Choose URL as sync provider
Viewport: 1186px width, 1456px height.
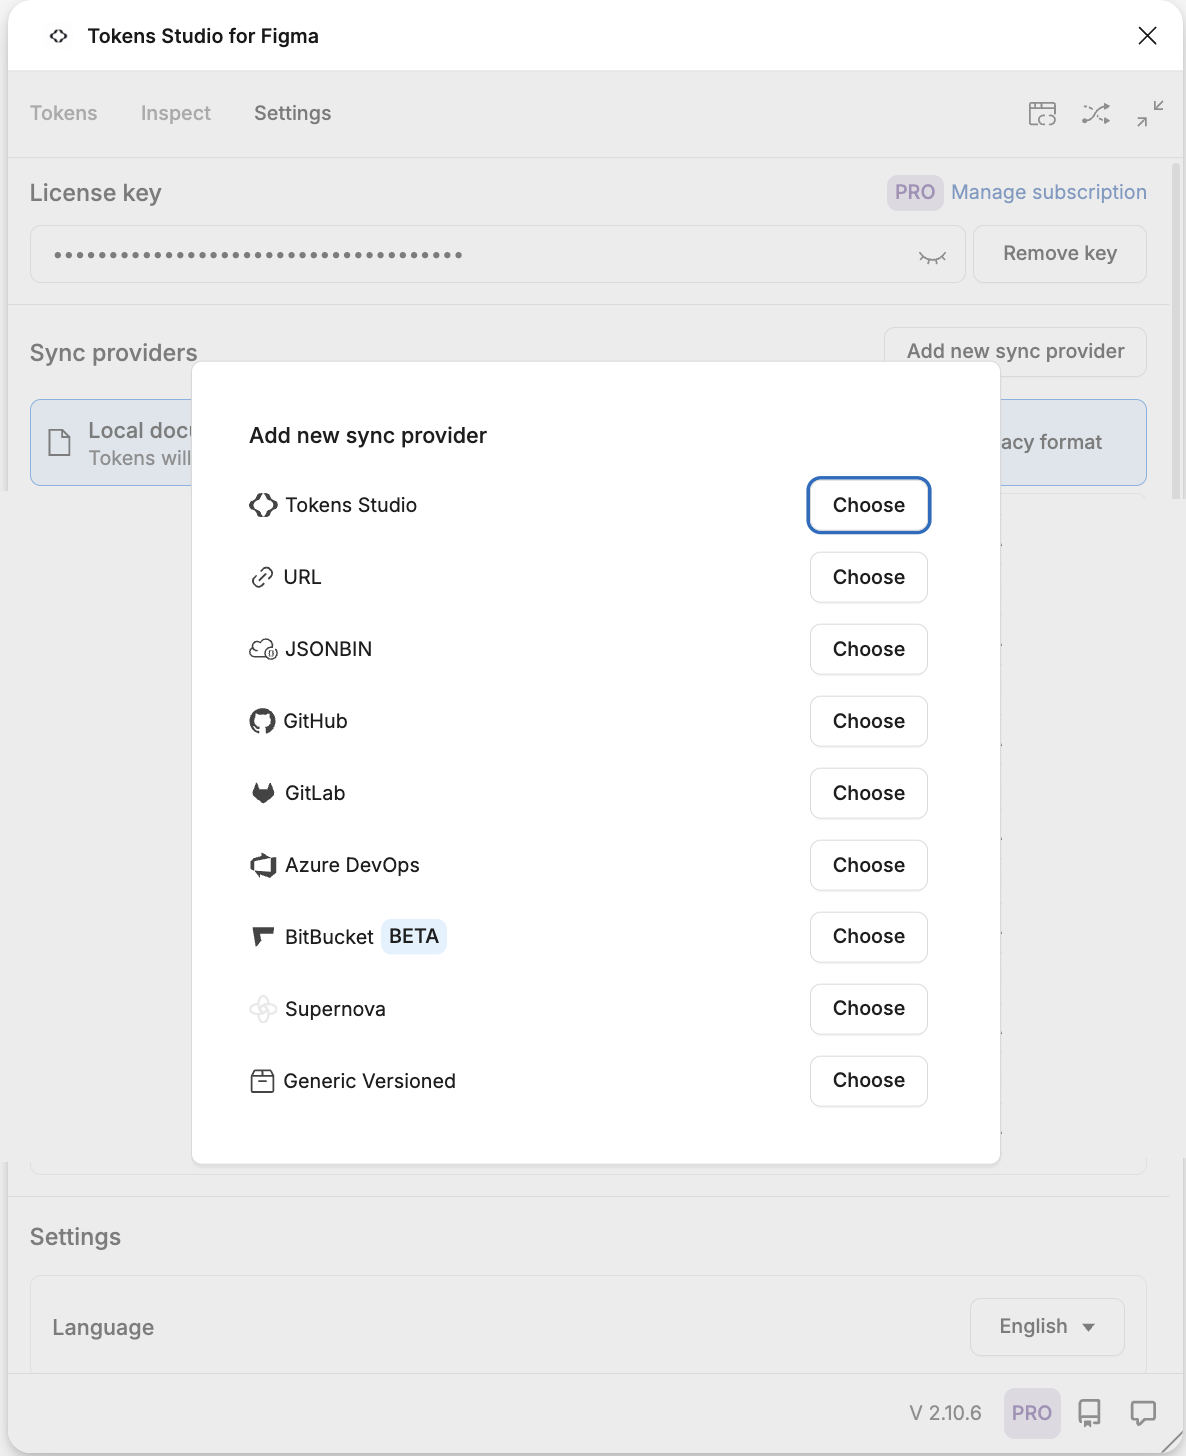click(869, 577)
